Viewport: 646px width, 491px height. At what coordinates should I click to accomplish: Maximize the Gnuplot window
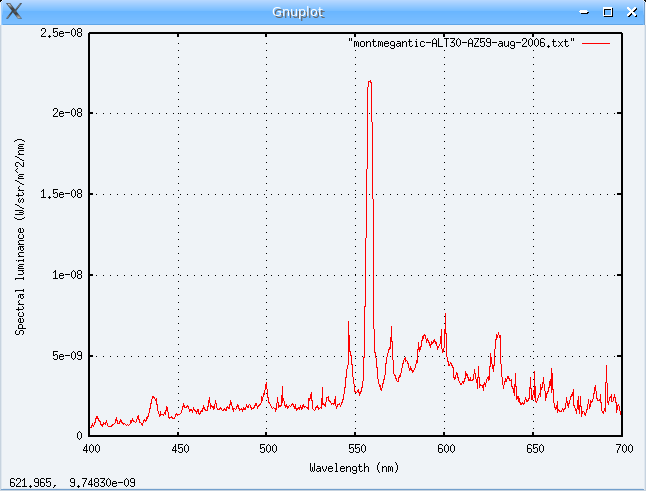[608, 12]
